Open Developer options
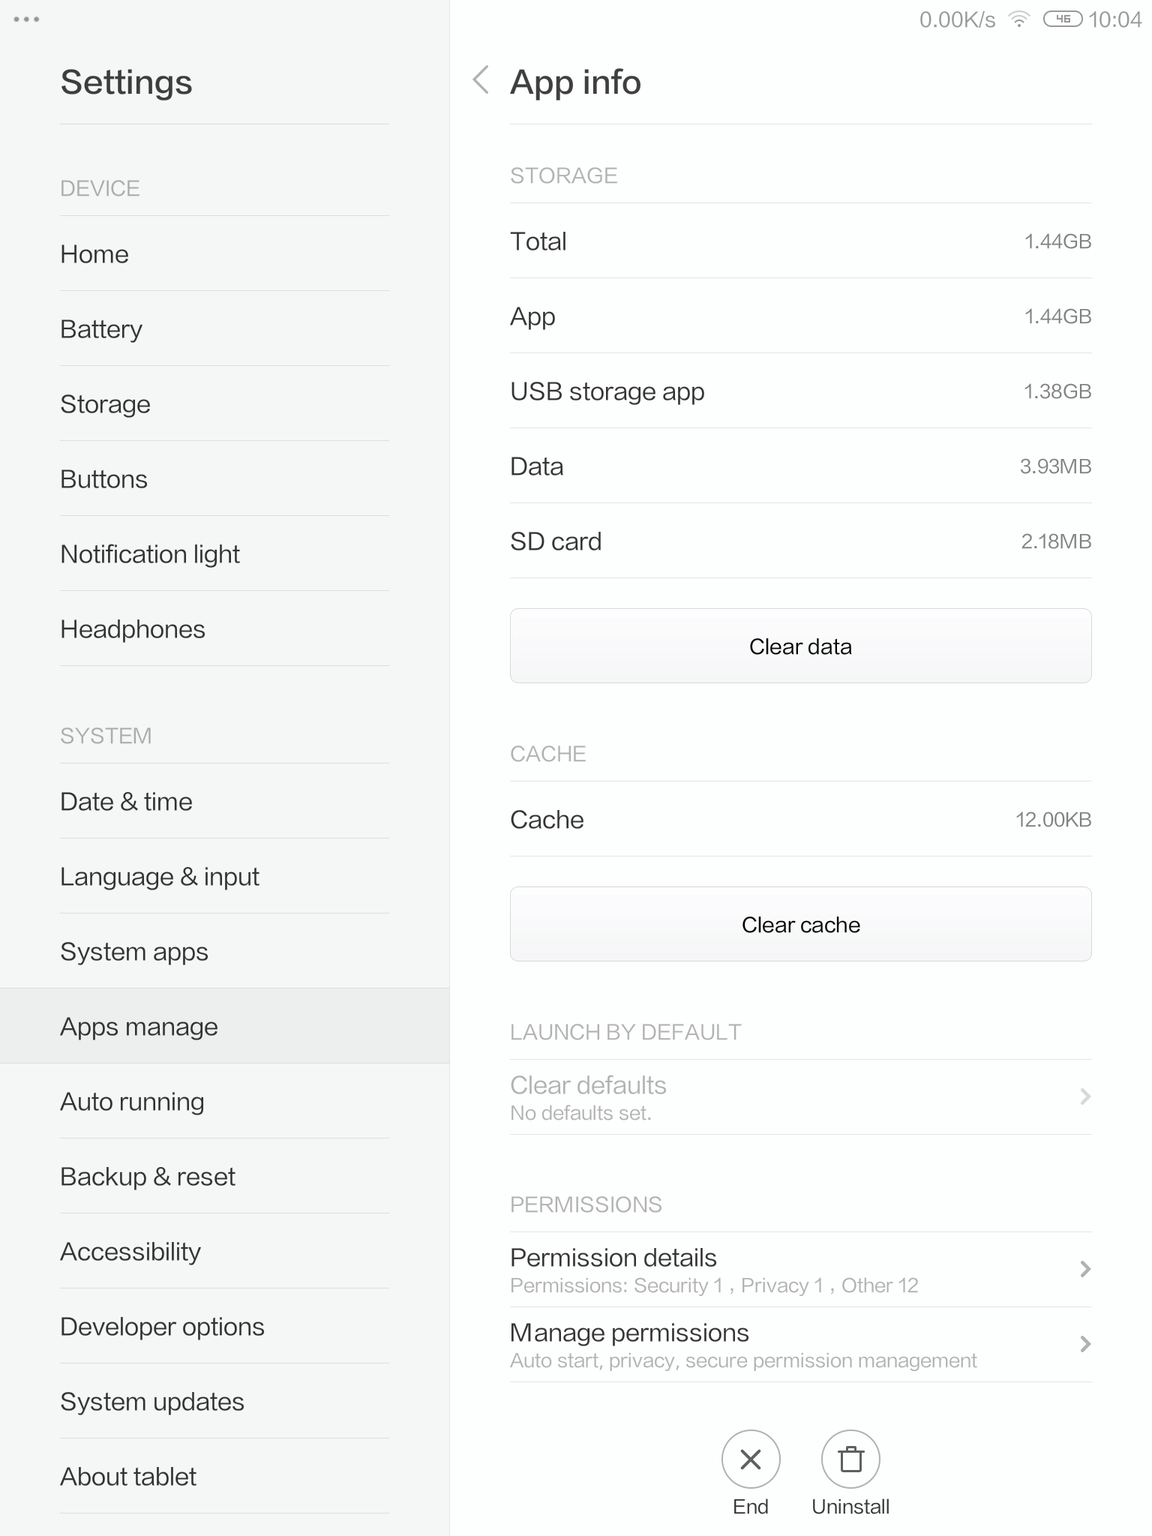Screen dimensions: 1152x1536 point(162,1326)
